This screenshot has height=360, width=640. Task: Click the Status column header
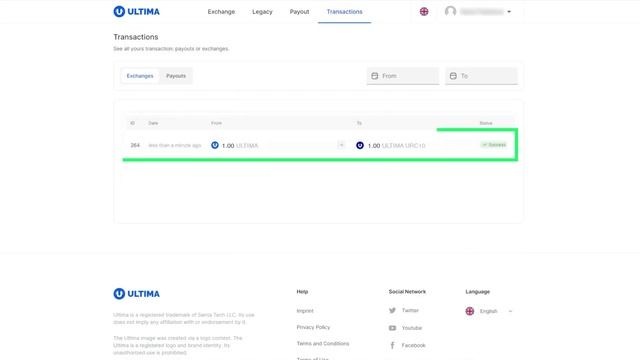click(486, 123)
